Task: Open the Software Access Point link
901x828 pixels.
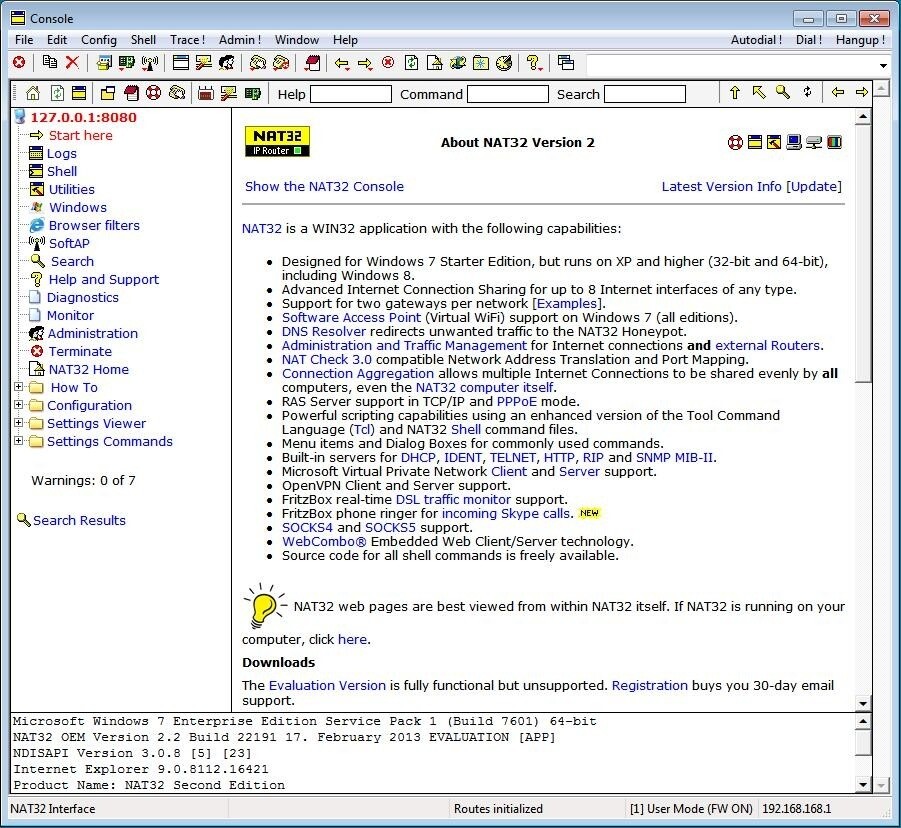Action: (351, 317)
